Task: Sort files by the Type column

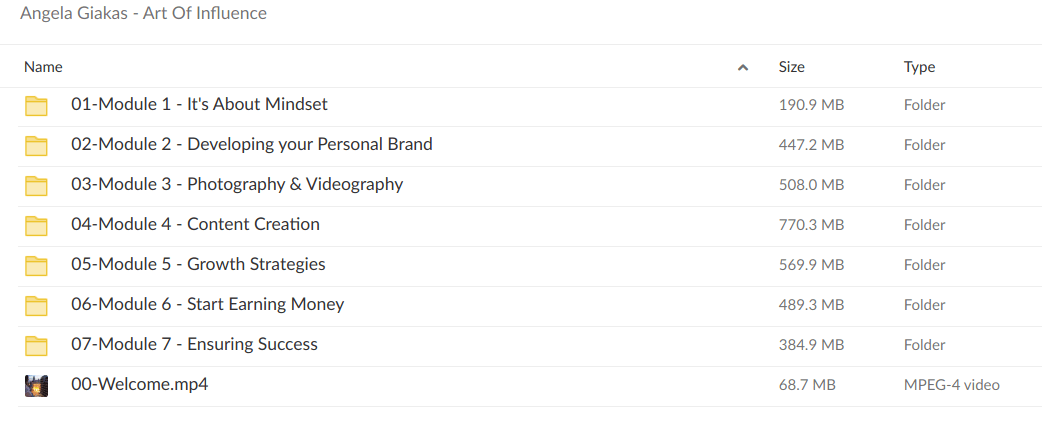Action: [919, 67]
